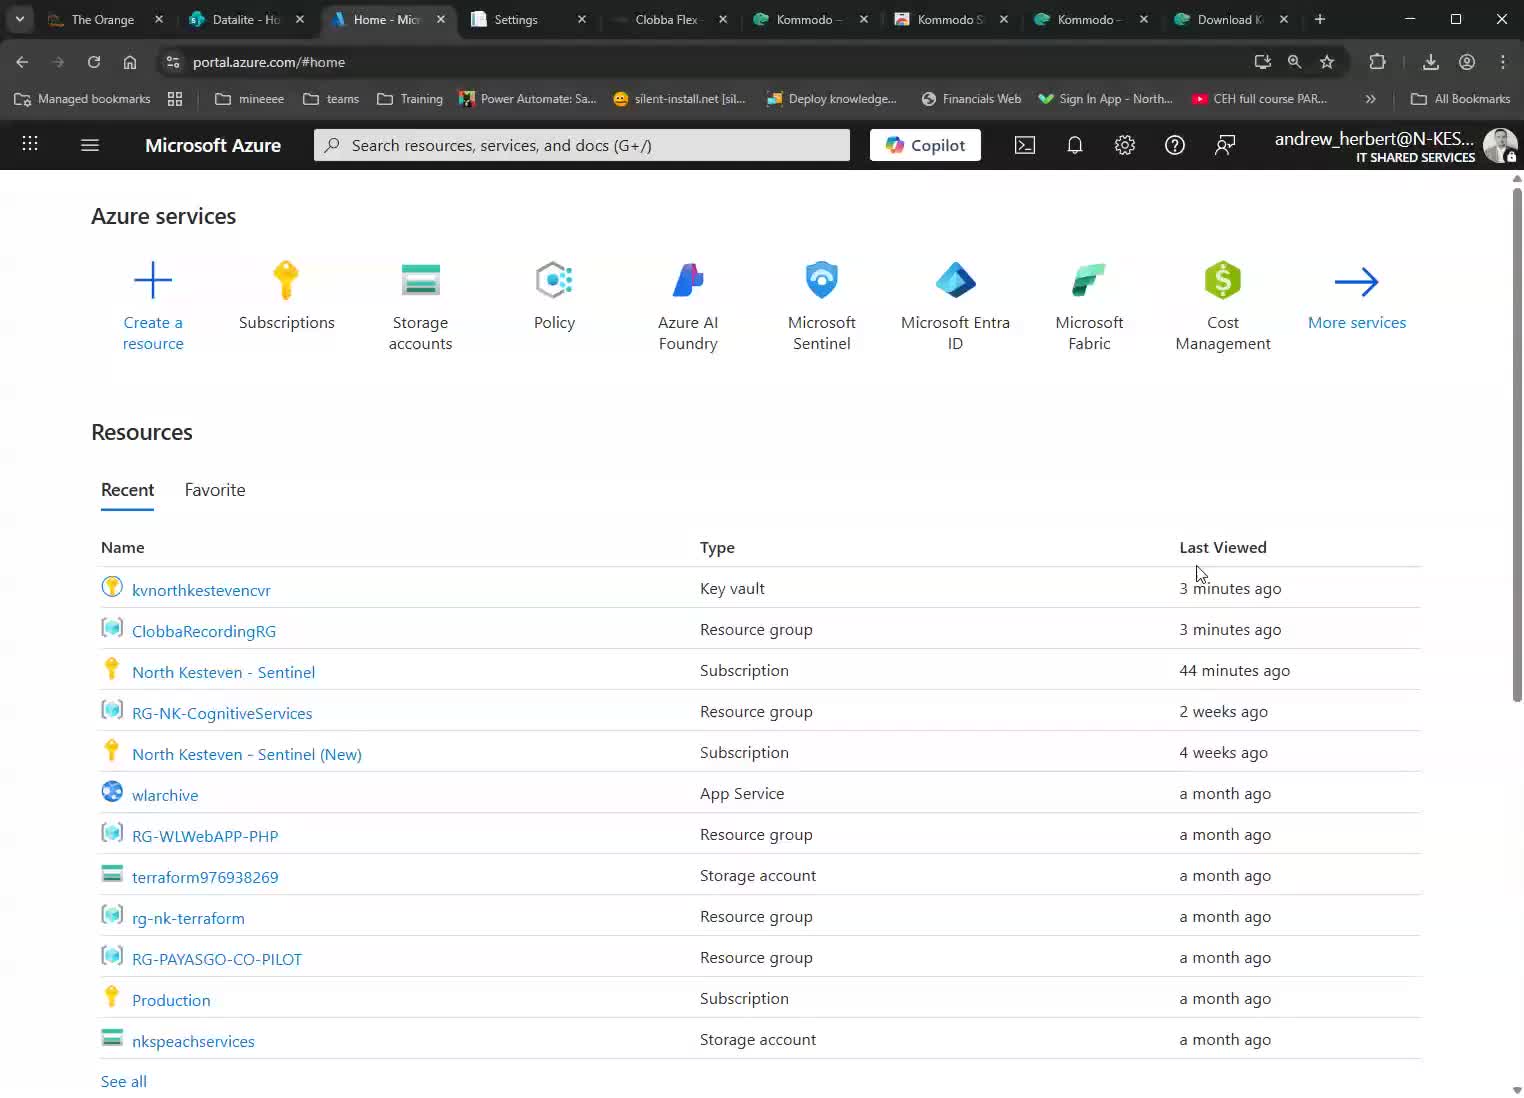Open the All Bookmarks folder
The width and height of the screenshot is (1524, 1098).
click(x=1460, y=99)
